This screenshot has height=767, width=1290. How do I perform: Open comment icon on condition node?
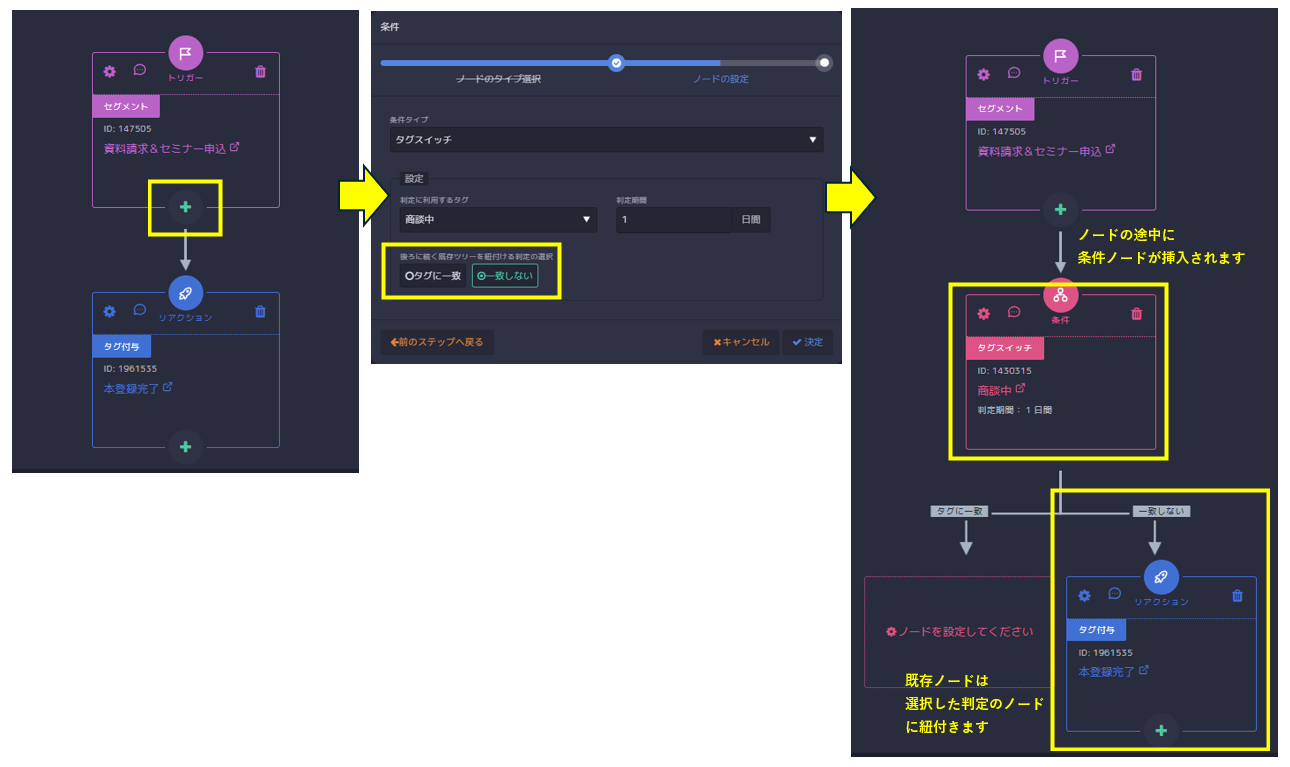pyautogui.click(x=1014, y=312)
